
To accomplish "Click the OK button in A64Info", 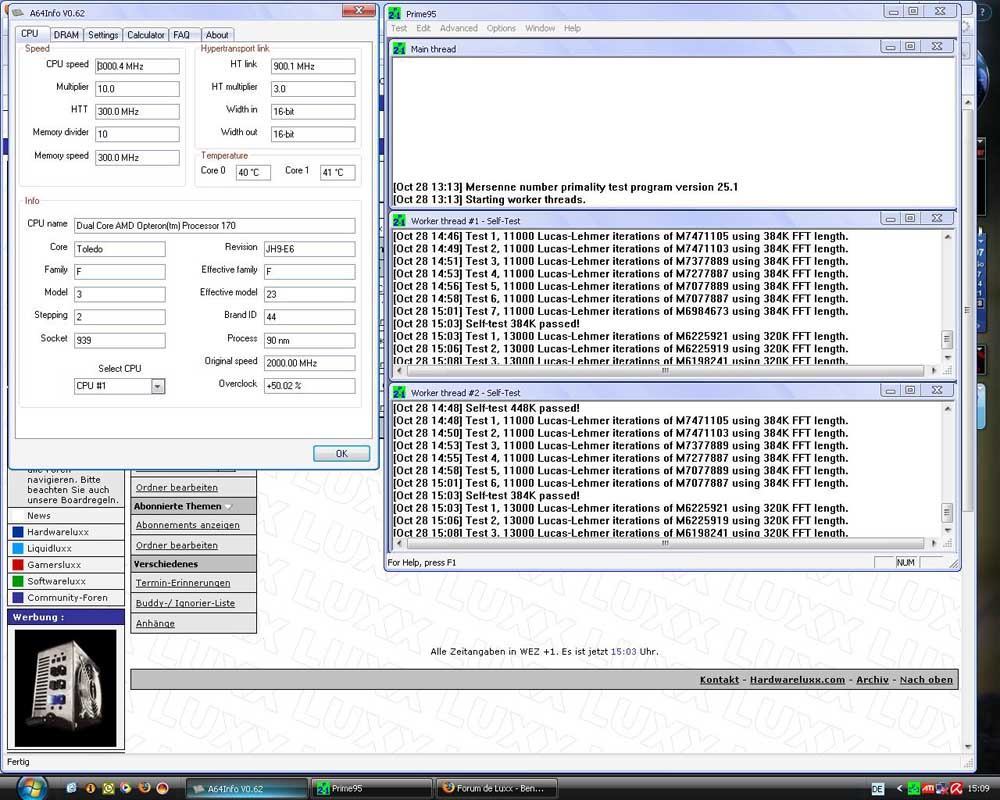I will pos(342,454).
